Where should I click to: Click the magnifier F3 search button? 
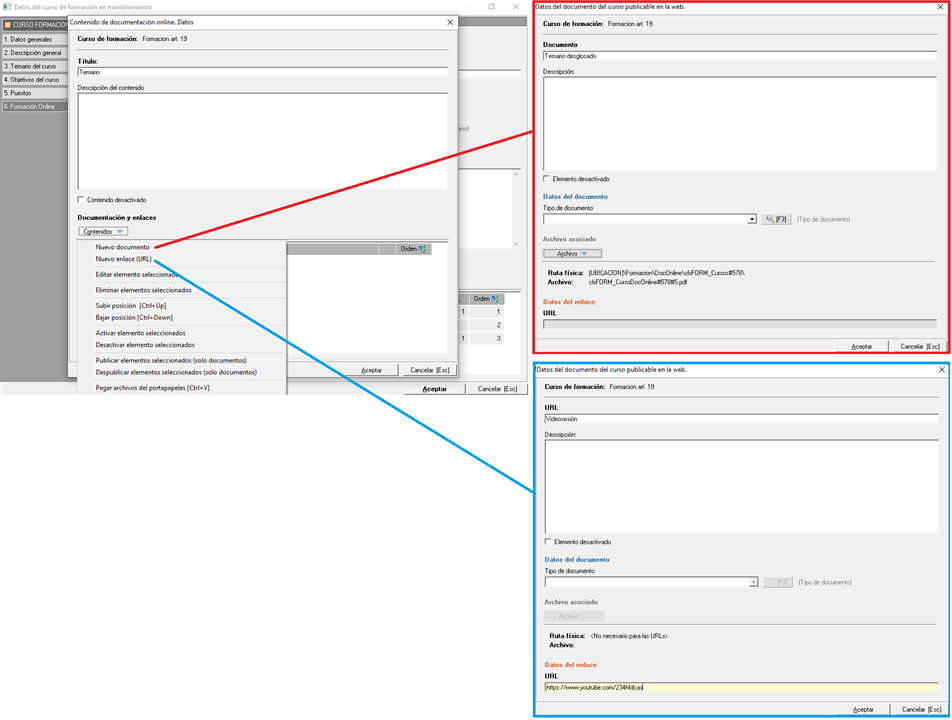pos(776,219)
